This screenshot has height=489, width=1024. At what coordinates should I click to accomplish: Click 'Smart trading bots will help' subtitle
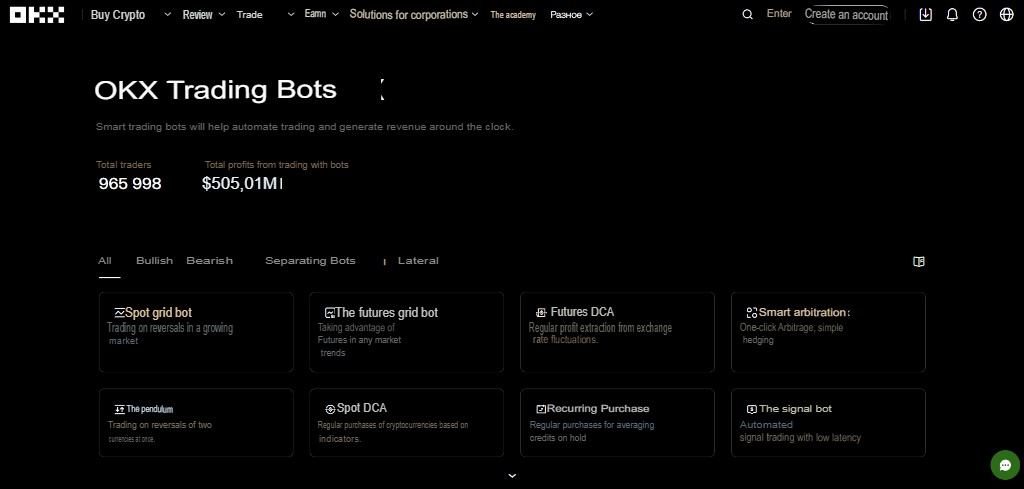(x=305, y=127)
